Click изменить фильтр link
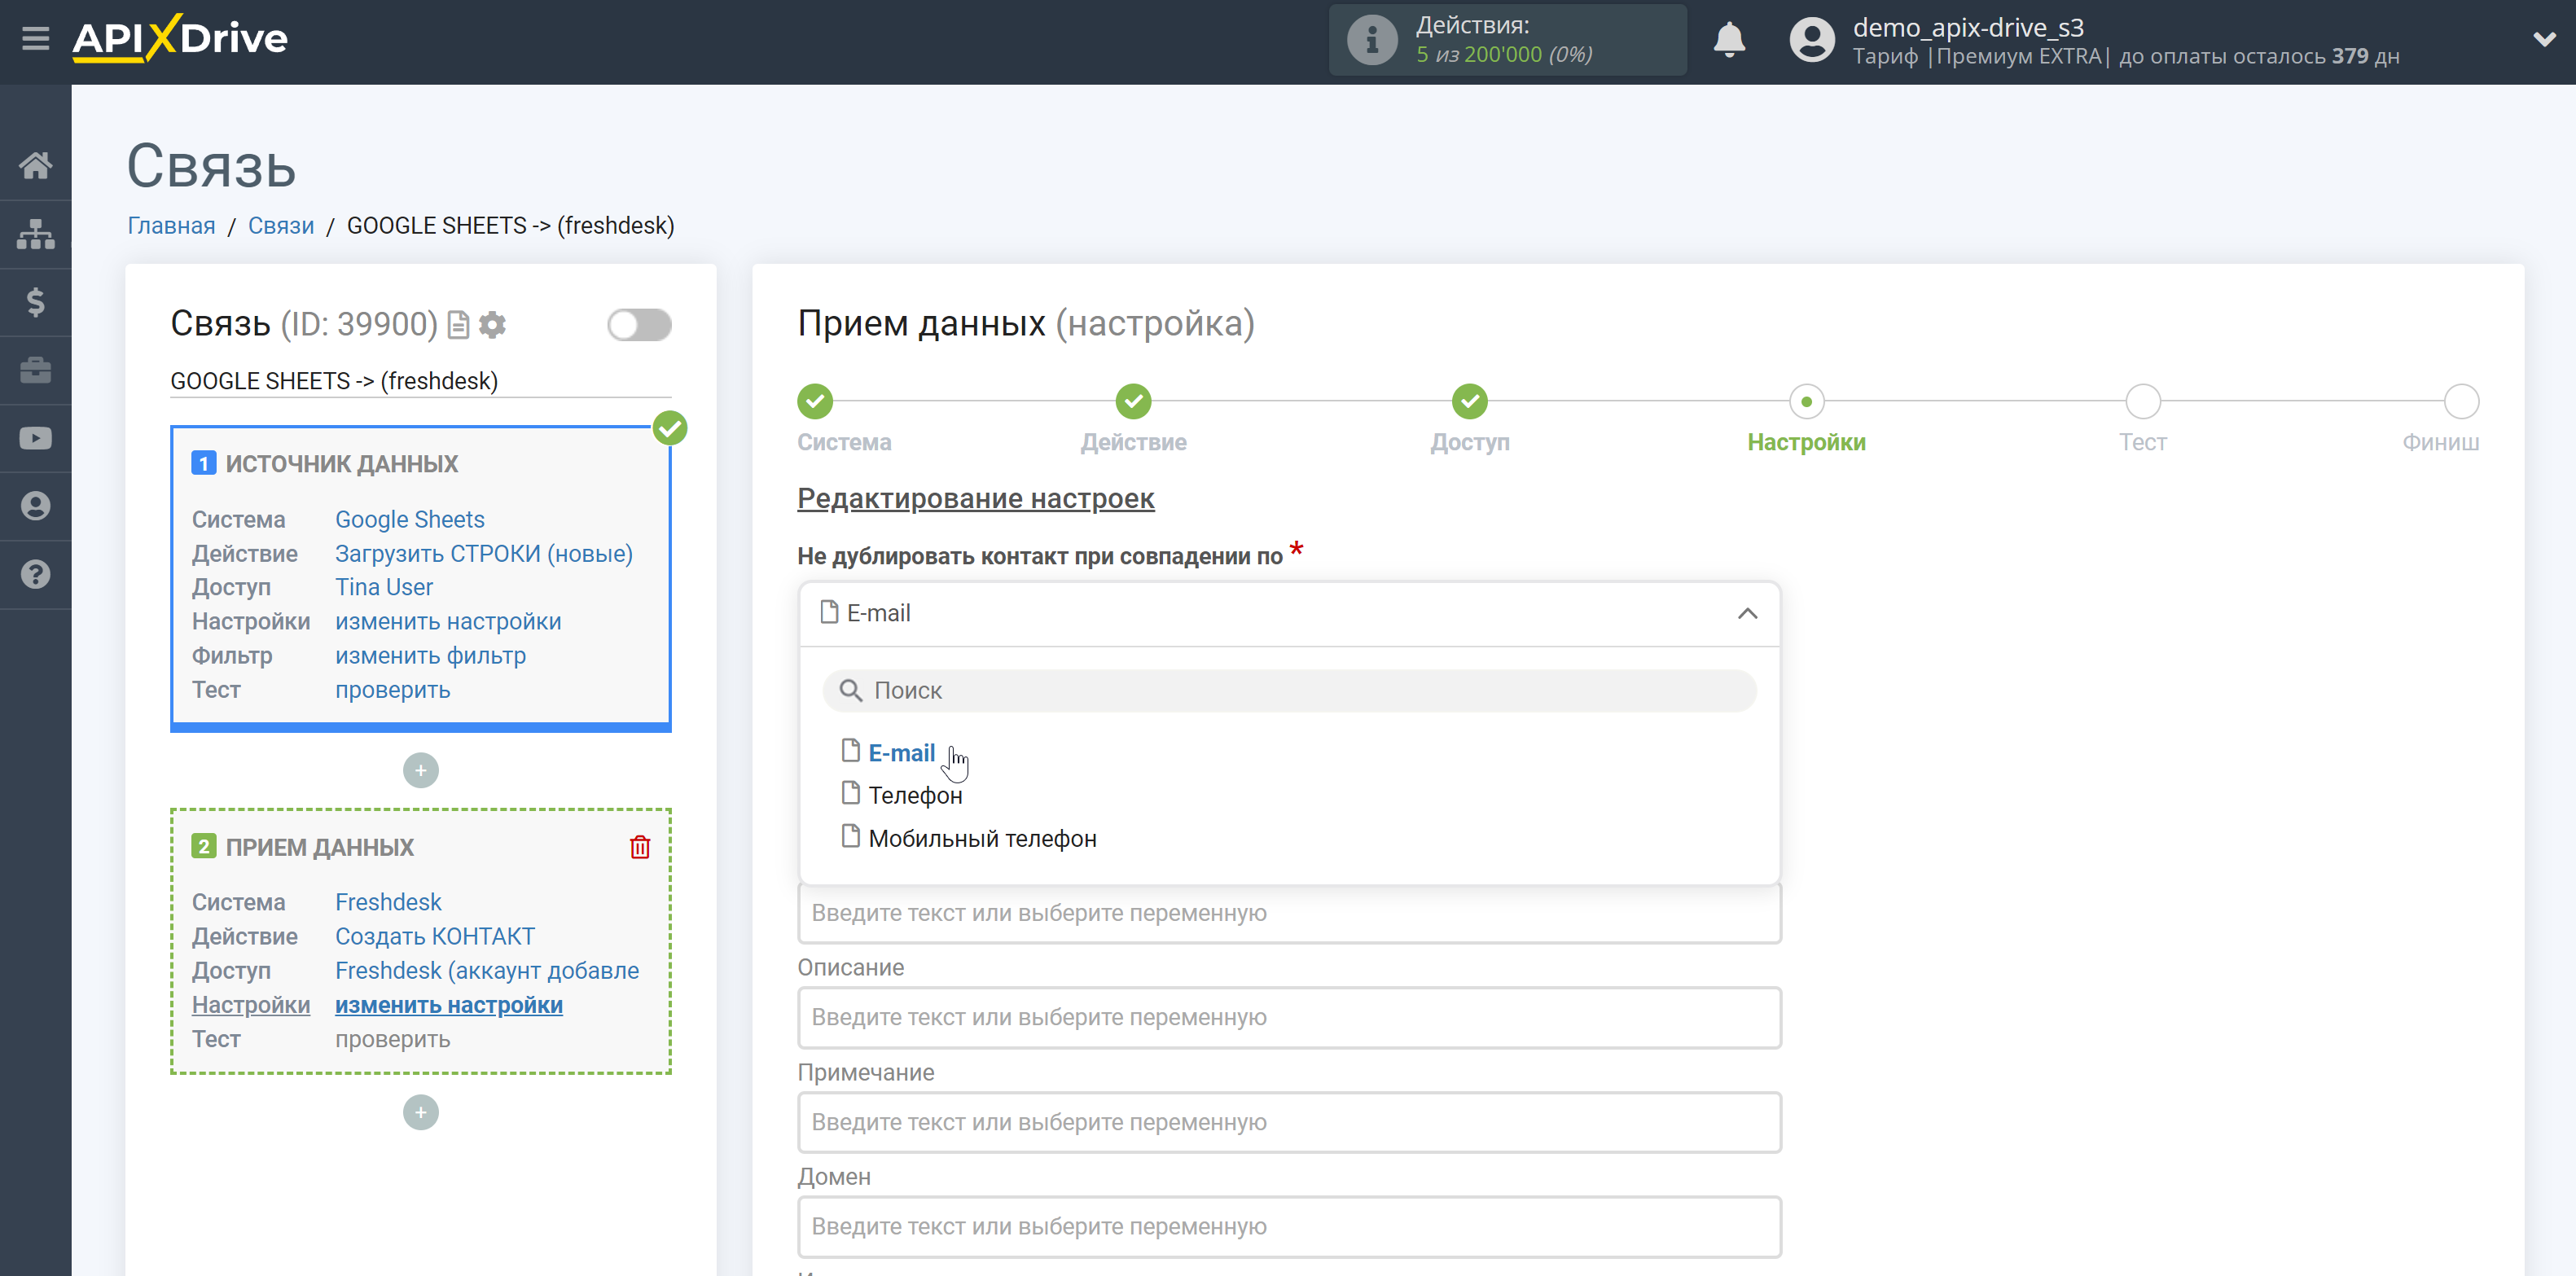This screenshot has width=2576, height=1276. pos(430,655)
